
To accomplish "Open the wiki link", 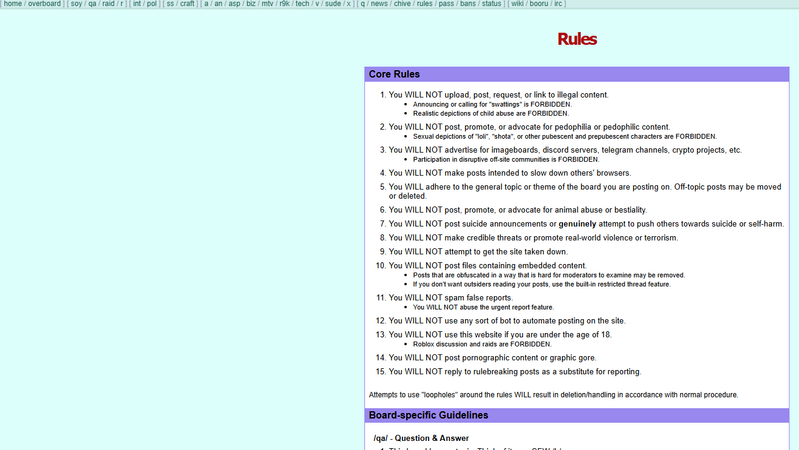I will click(x=517, y=4).
